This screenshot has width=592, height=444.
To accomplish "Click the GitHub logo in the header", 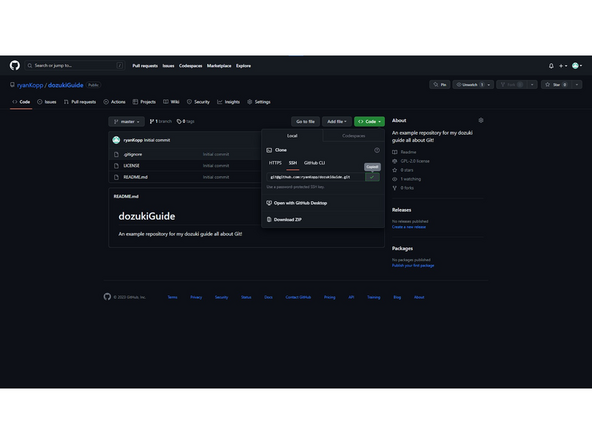I will 15,66.
